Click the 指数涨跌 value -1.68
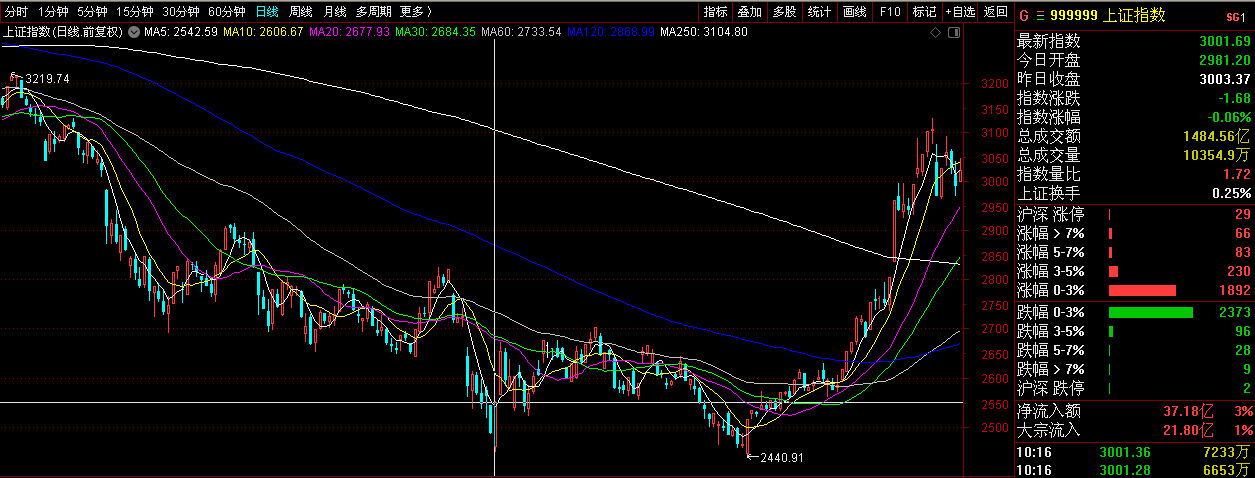The image size is (1255, 478). click(x=1234, y=98)
